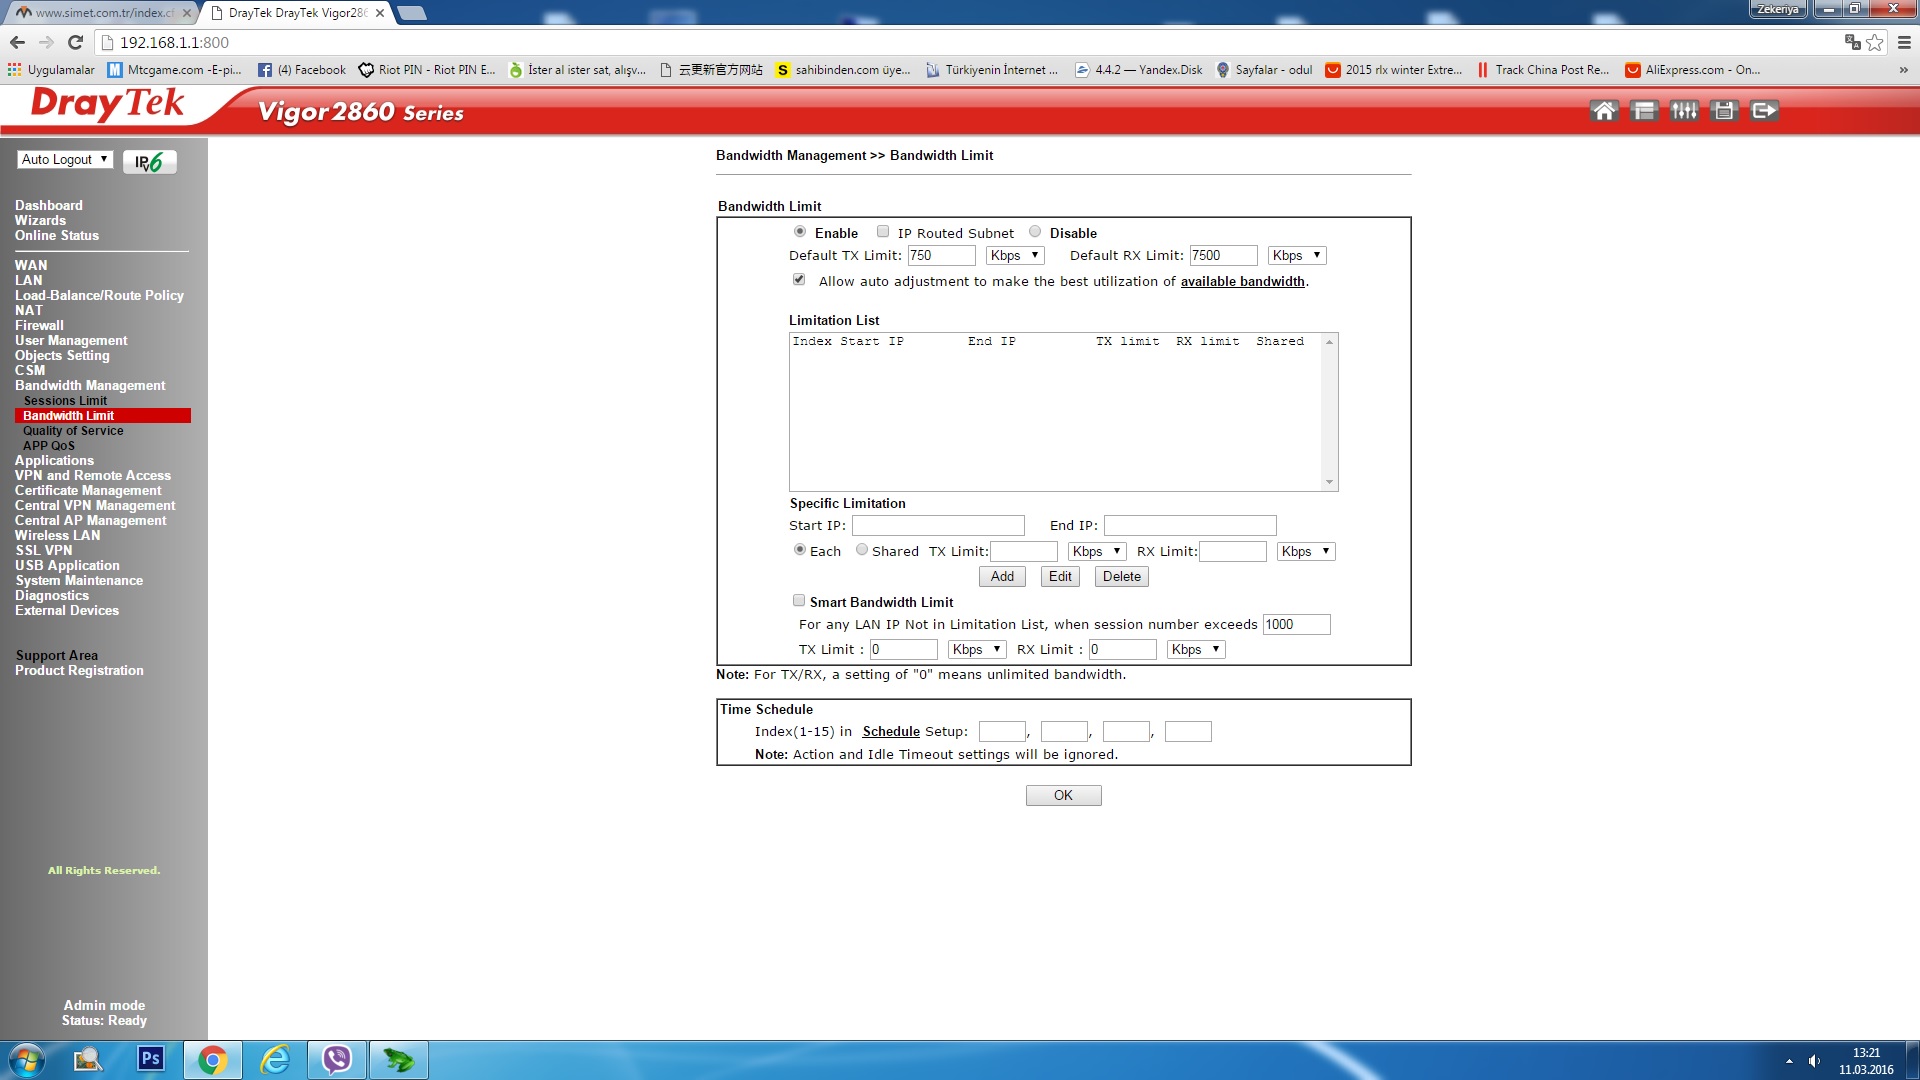Open the Quality of Service menu item
Viewport: 1920px width, 1080px height.
(x=73, y=431)
